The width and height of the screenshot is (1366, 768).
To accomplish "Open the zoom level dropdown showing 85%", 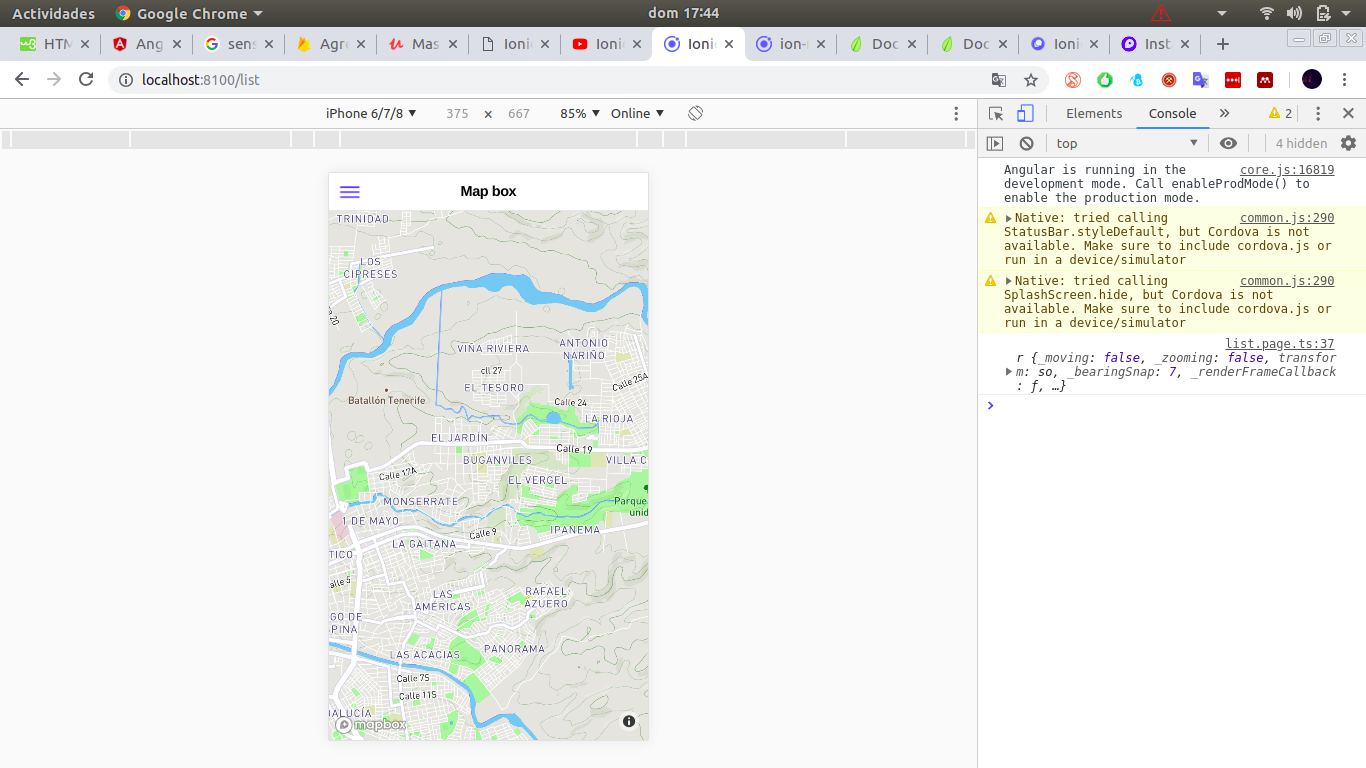I will point(578,113).
